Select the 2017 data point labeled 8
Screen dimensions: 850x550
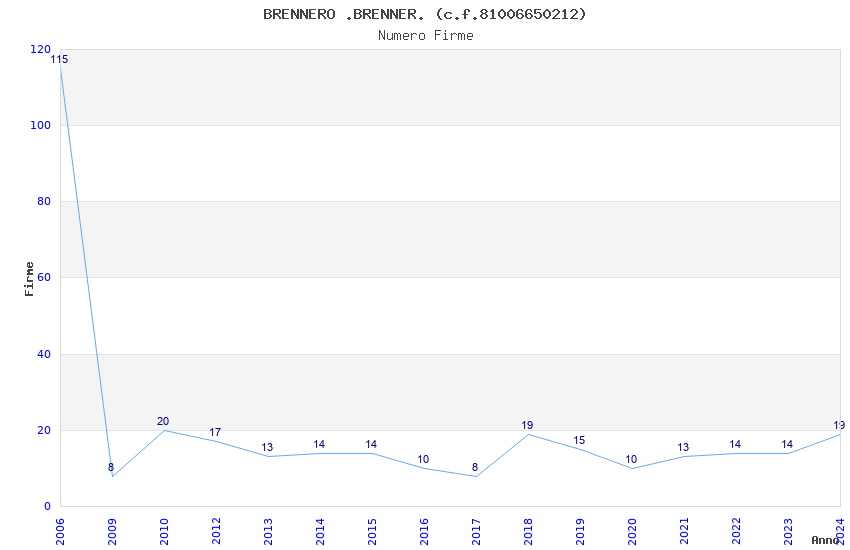point(475,476)
